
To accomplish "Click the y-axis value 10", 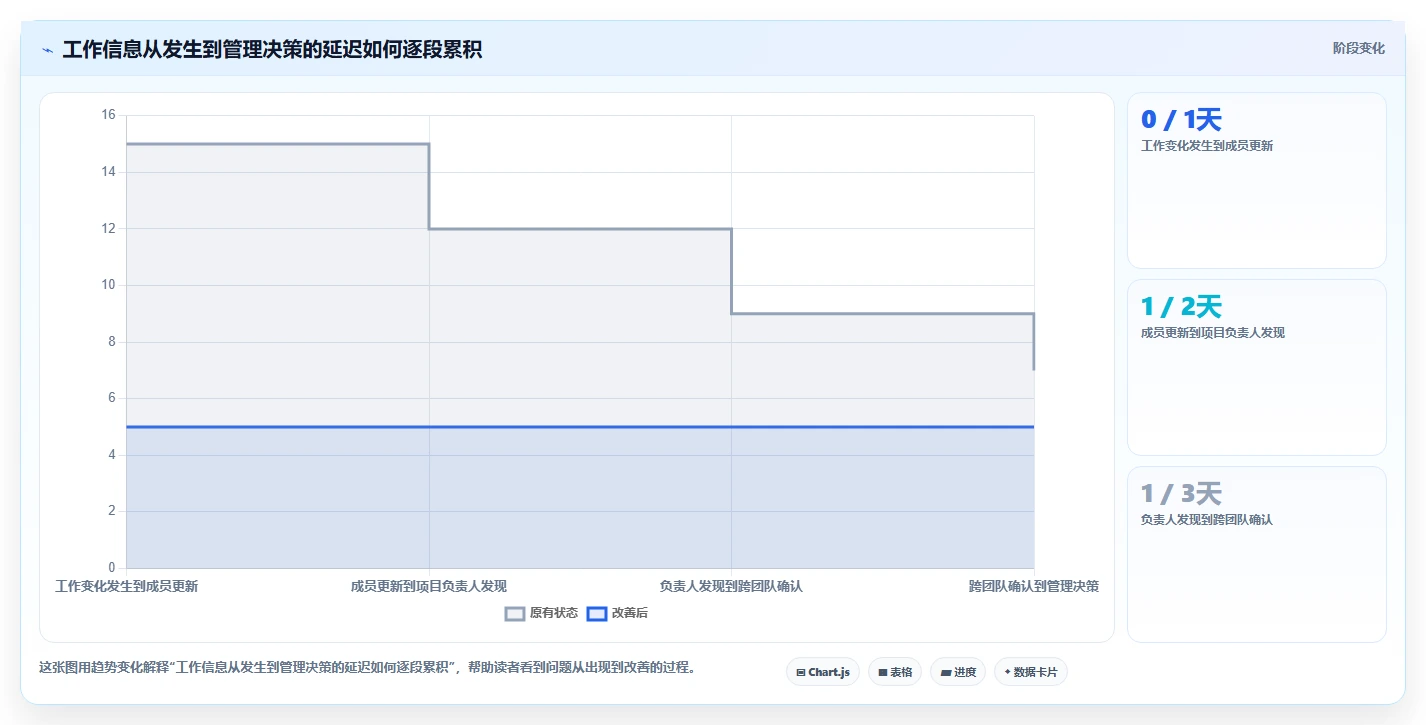I will pyautogui.click(x=109, y=285).
